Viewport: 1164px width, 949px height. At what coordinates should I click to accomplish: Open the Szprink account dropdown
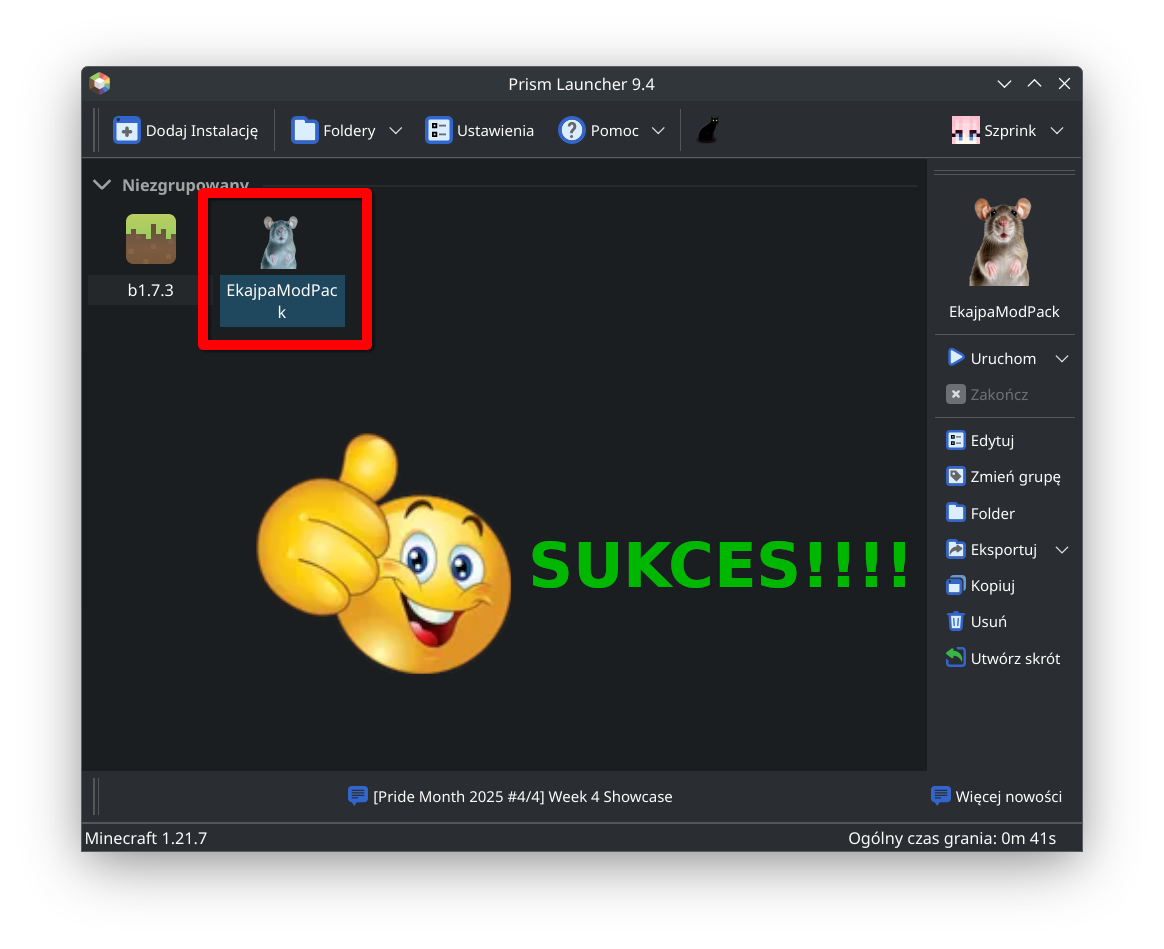point(1007,130)
